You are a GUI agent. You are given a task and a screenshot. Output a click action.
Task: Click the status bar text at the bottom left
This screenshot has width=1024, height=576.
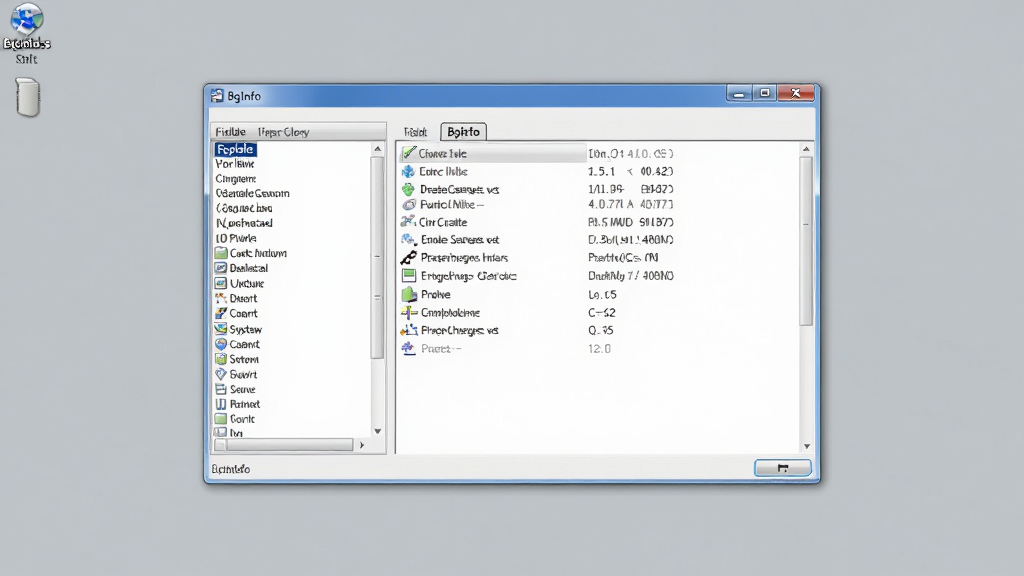[x=231, y=469]
